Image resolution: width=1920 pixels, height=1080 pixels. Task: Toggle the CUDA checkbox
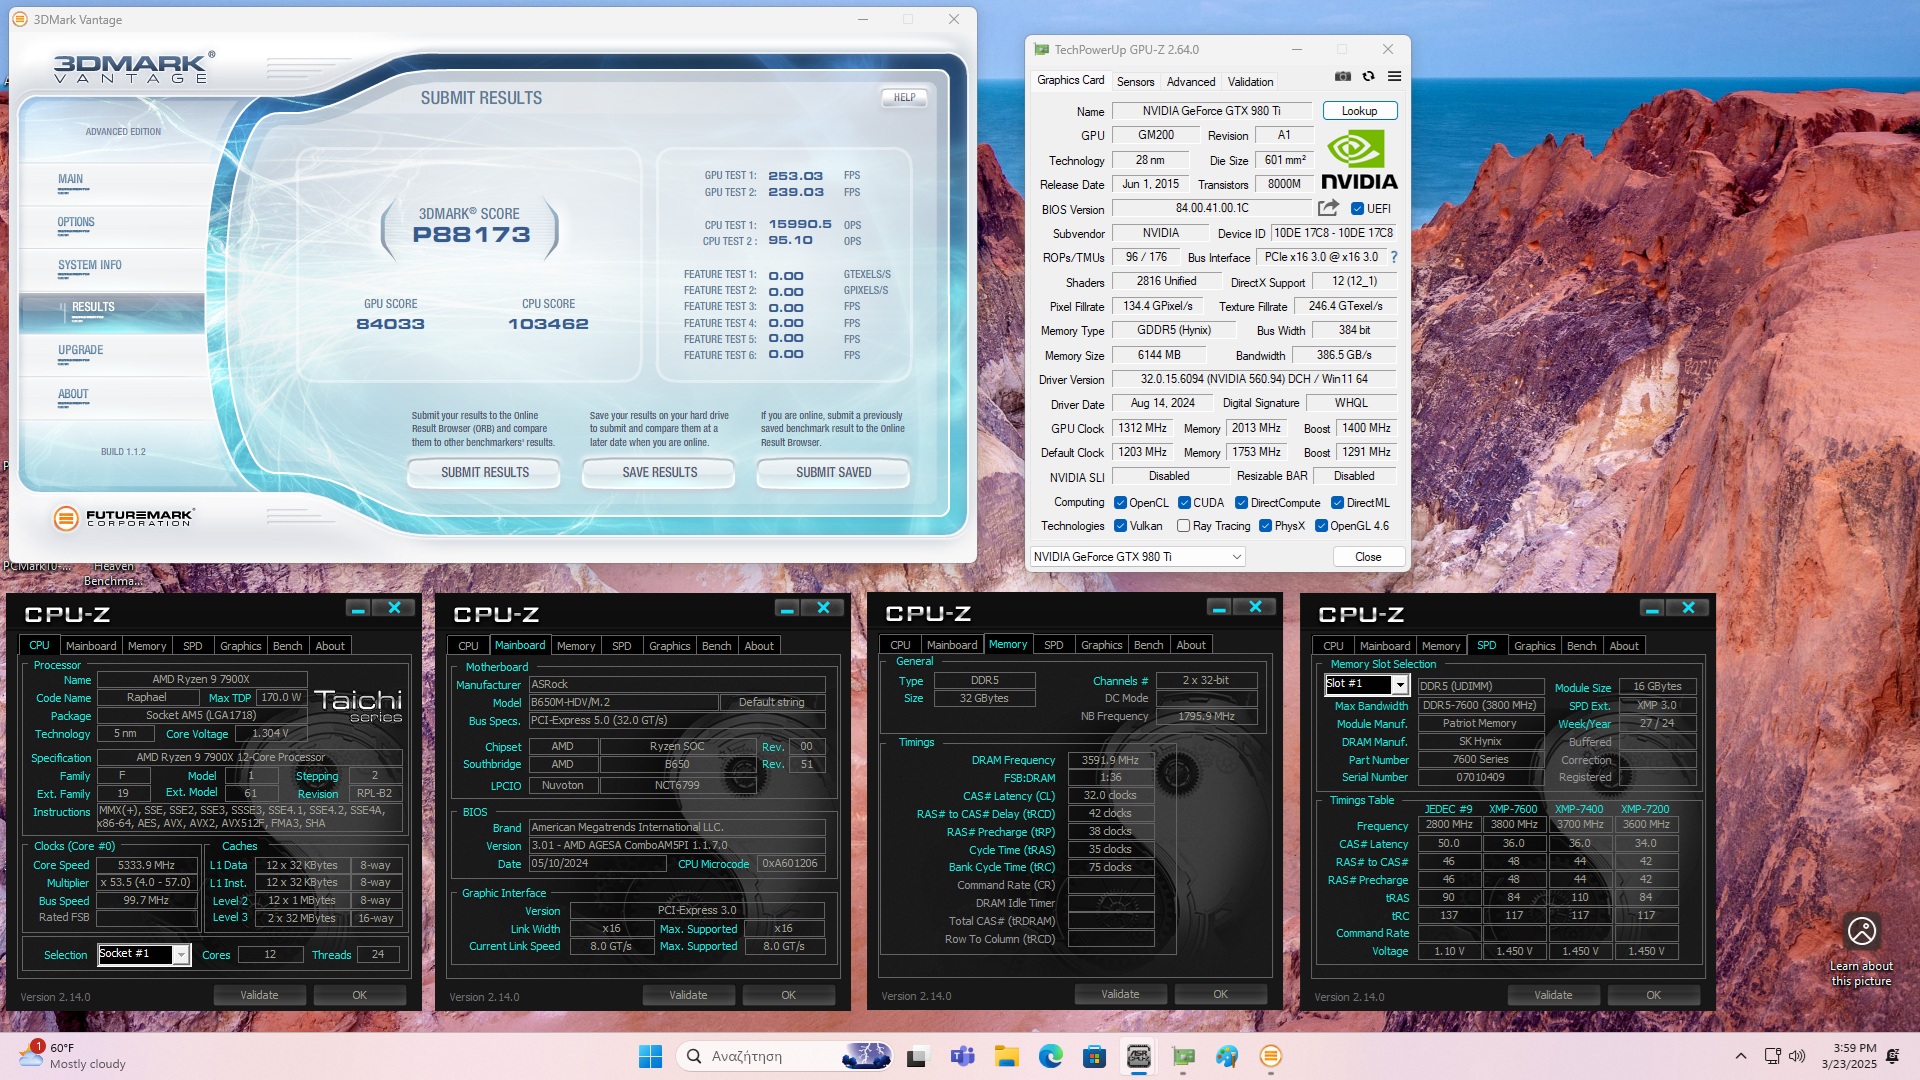[x=1184, y=503]
